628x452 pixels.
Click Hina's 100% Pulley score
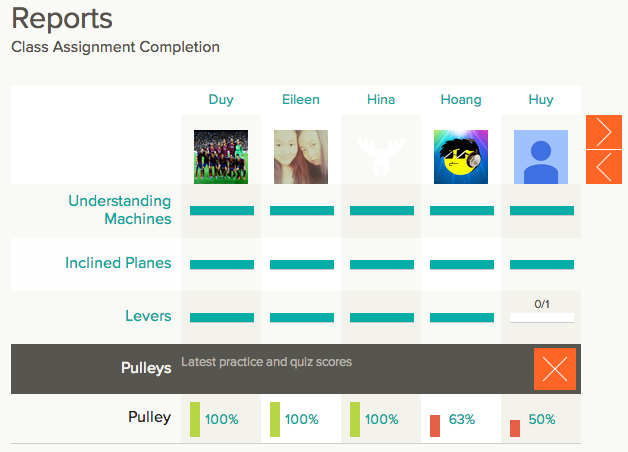click(x=381, y=420)
